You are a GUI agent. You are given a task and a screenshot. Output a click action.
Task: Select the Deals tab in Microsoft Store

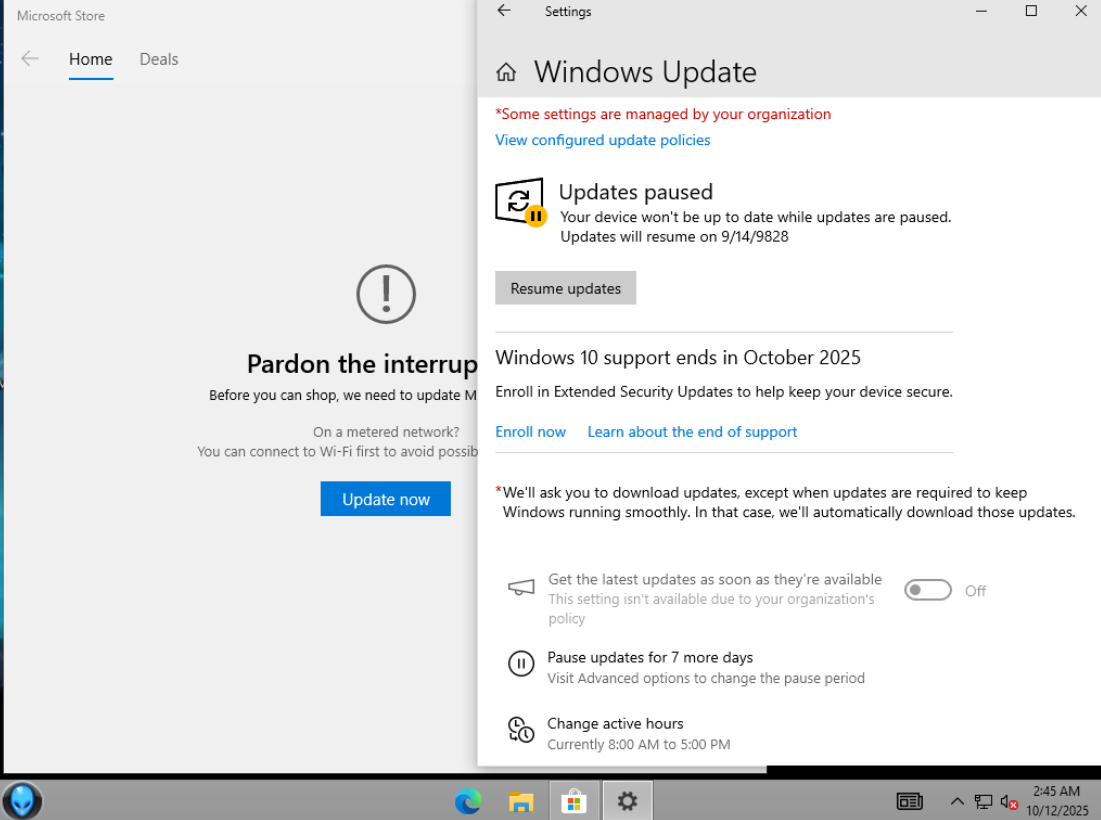[159, 60]
